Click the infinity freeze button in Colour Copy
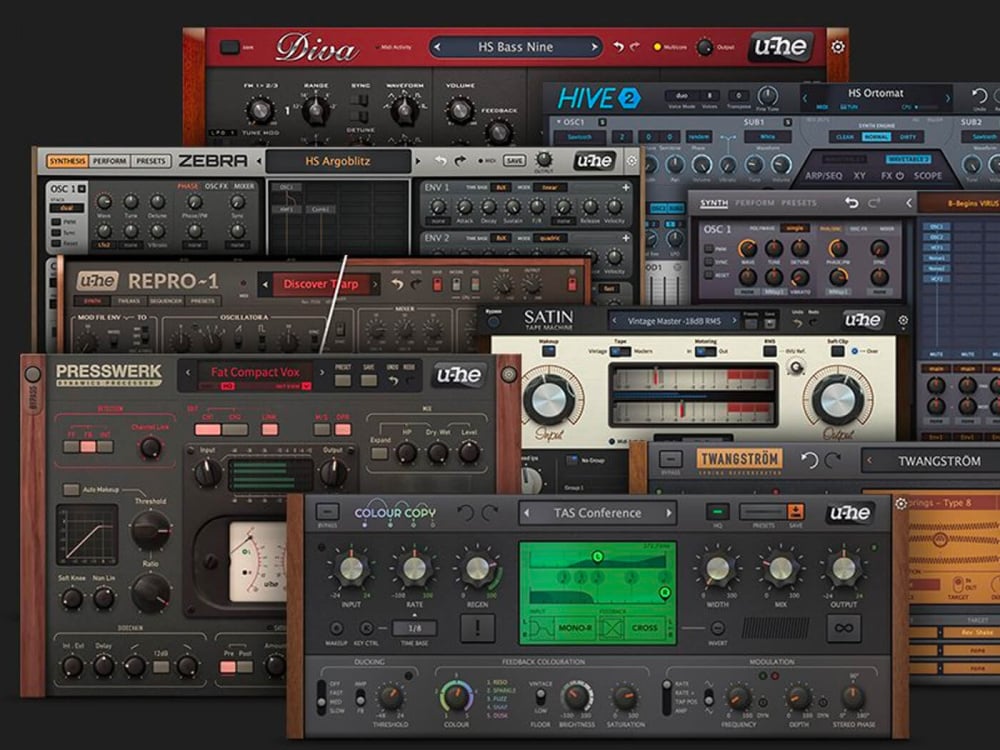Viewport: 1000px width, 750px height. pyautogui.click(x=844, y=628)
